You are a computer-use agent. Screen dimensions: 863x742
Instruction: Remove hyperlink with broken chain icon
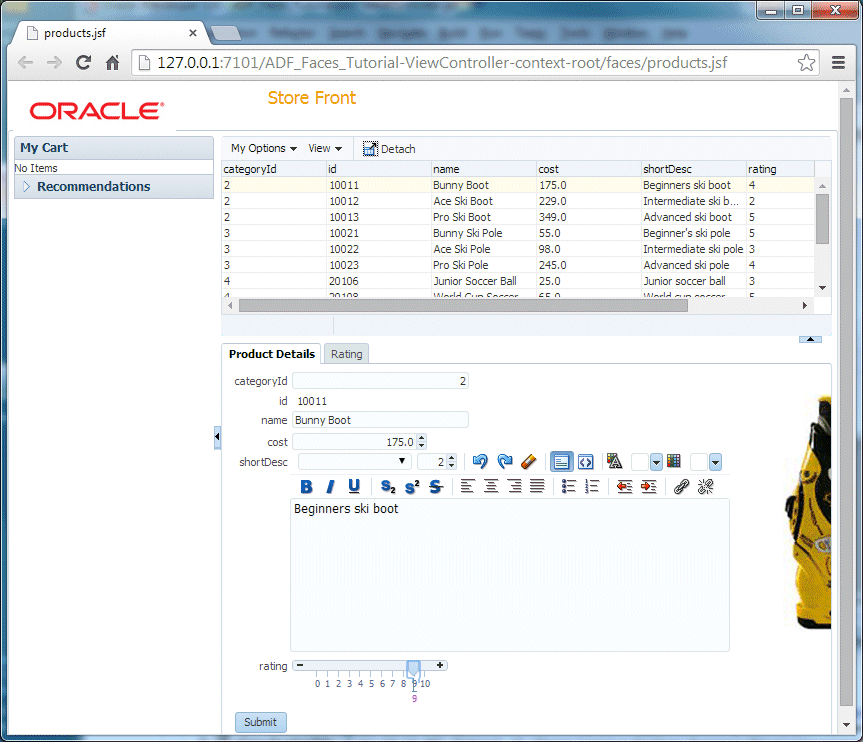click(705, 486)
